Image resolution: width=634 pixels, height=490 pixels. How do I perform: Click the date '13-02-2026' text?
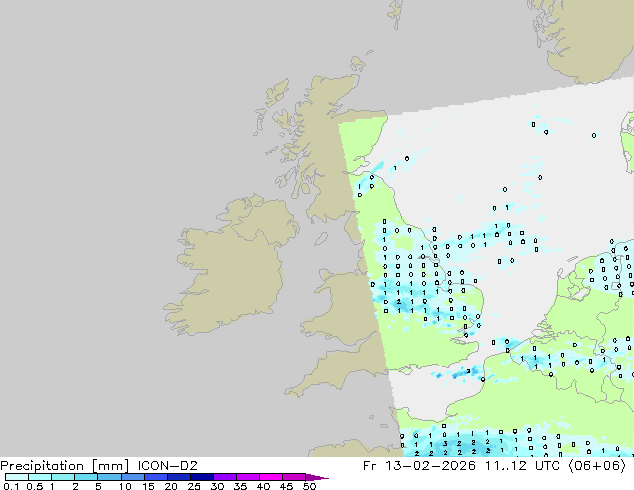pyautogui.click(x=430, y=466)
